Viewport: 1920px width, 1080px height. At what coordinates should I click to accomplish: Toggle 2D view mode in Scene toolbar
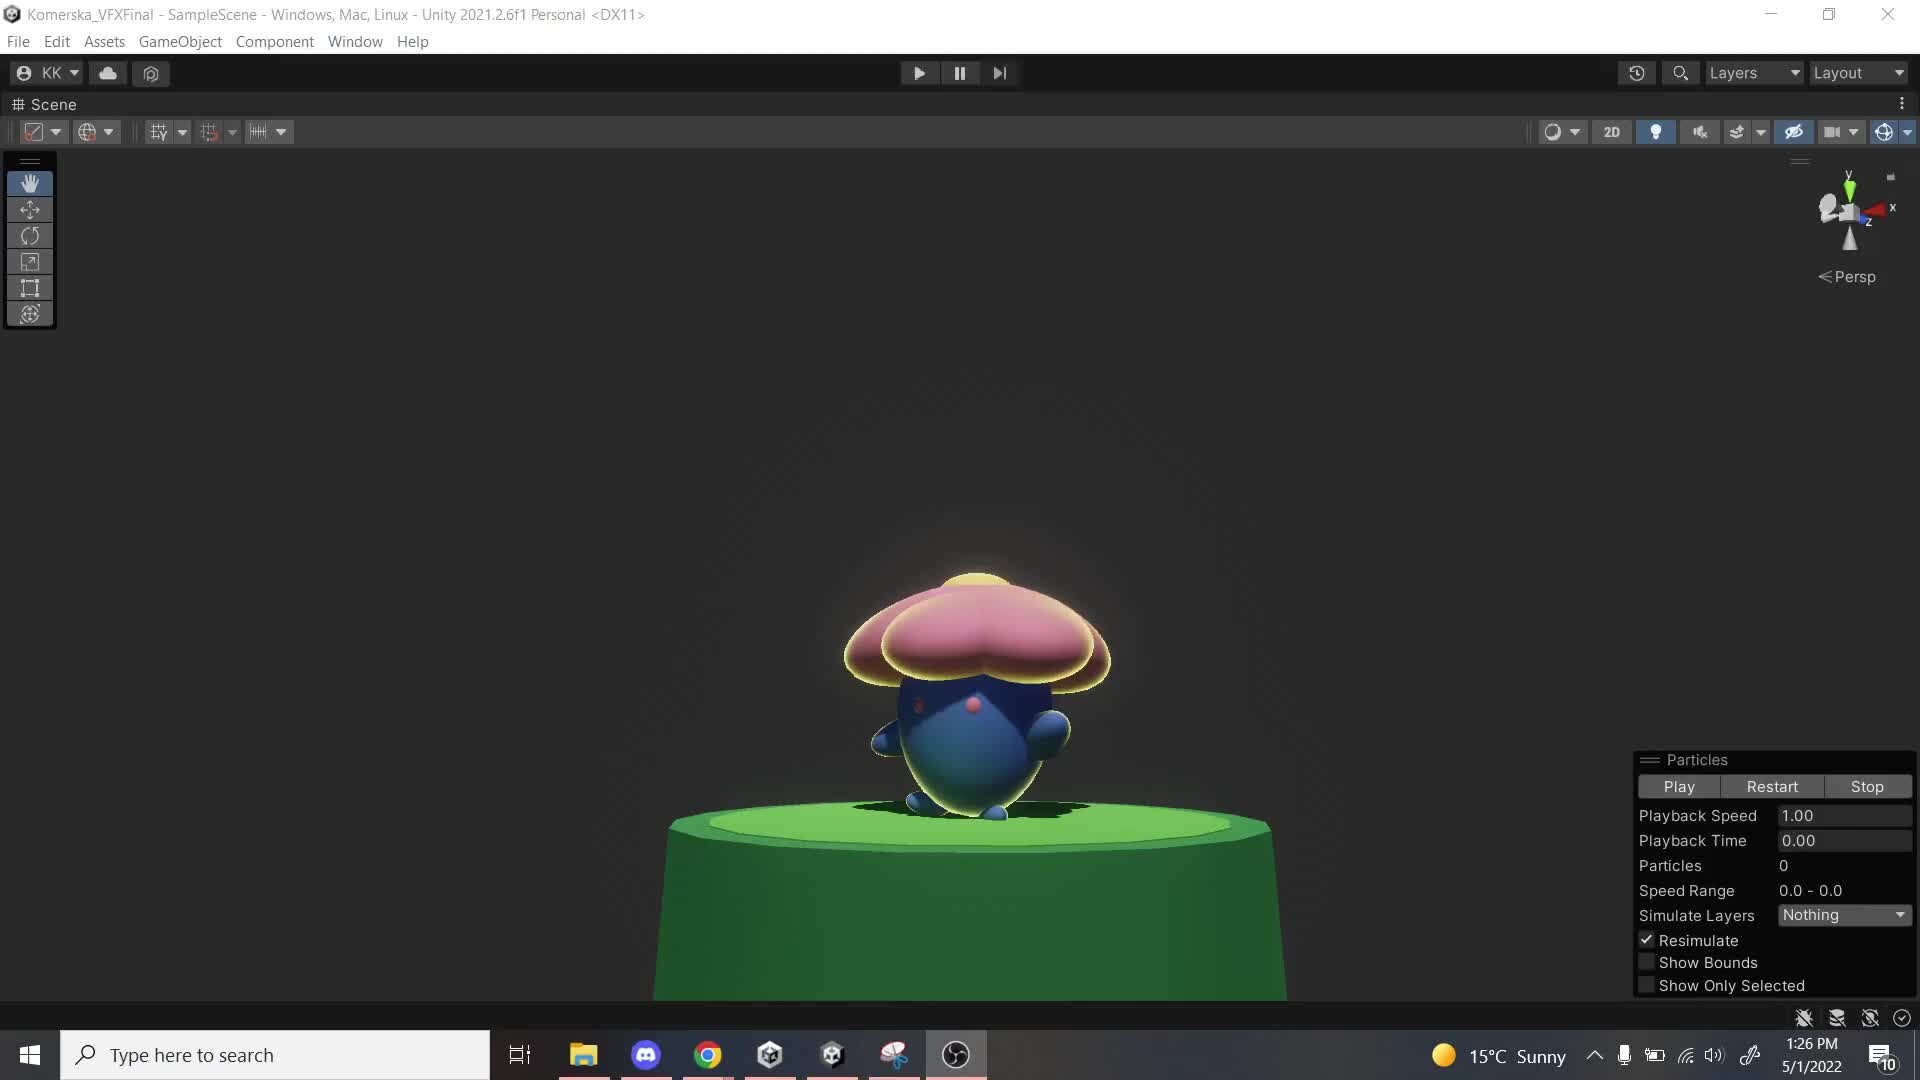tap(1611, 131)
